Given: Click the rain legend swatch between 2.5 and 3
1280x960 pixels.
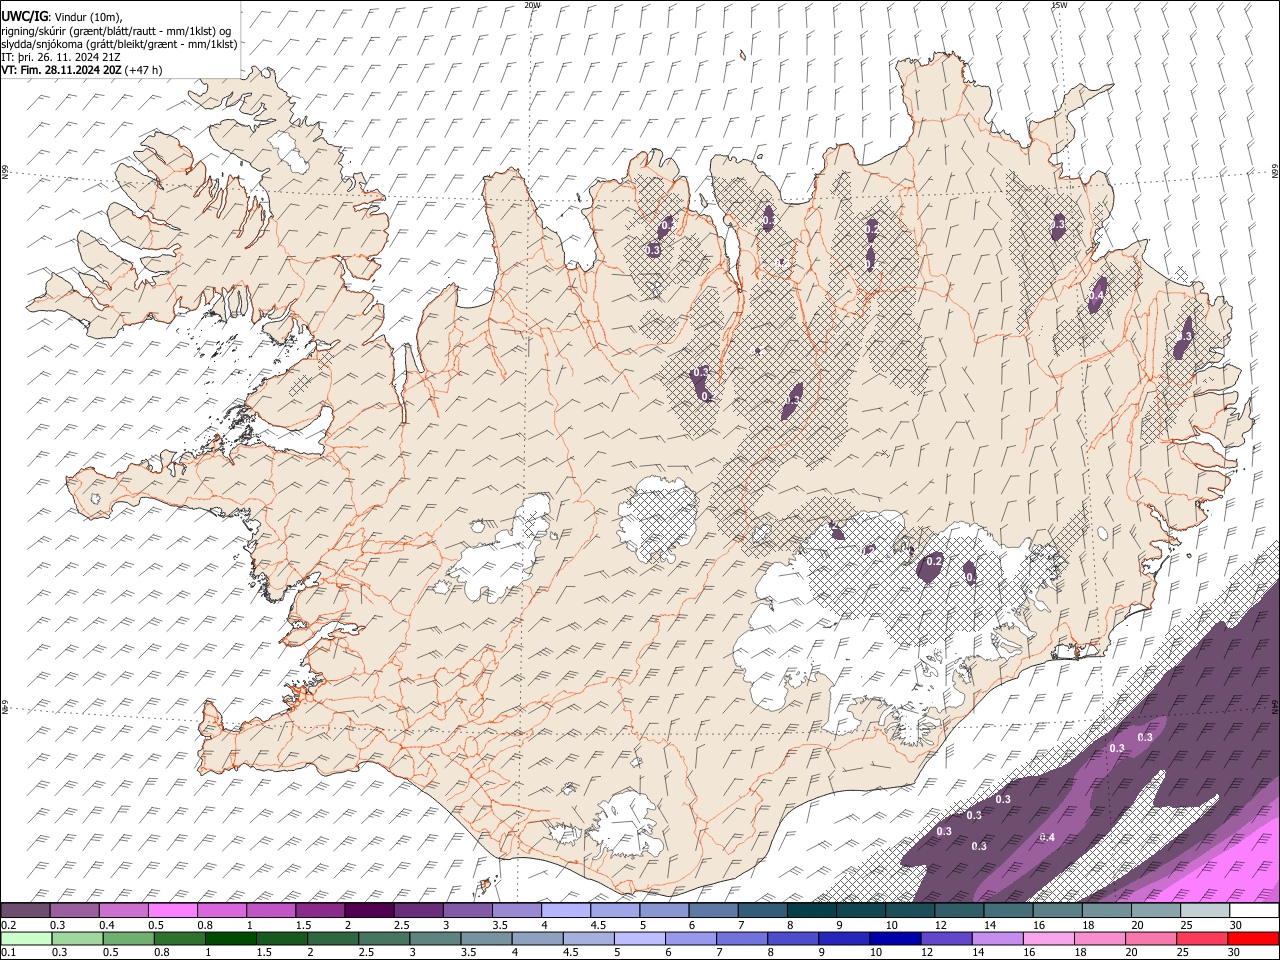Looking at the screenshot, I should click(x=384, y=938).
